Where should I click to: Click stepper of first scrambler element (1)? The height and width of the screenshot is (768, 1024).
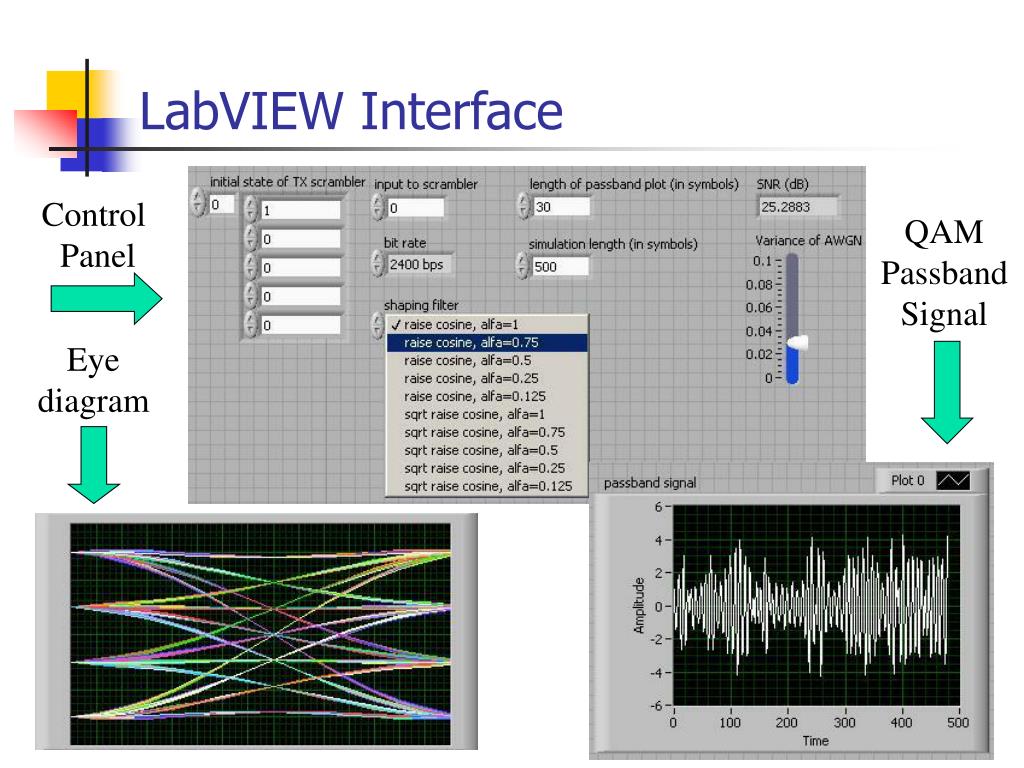tap(251, 210)
